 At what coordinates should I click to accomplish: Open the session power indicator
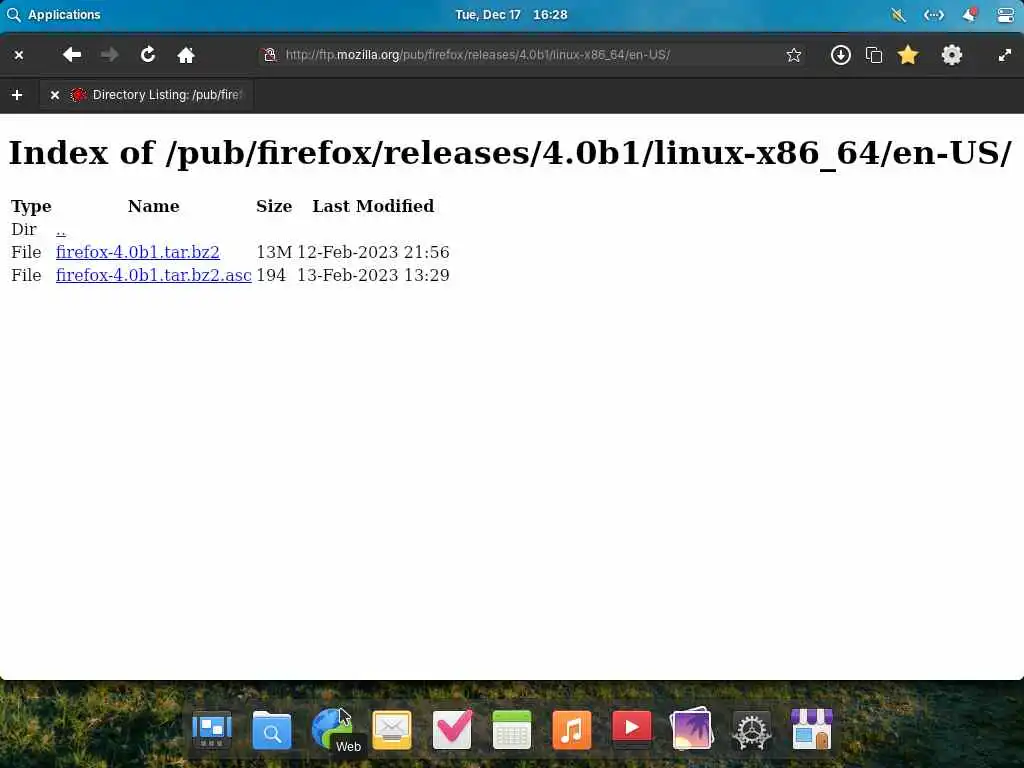pyautogui.click(x=1006, y=14)
